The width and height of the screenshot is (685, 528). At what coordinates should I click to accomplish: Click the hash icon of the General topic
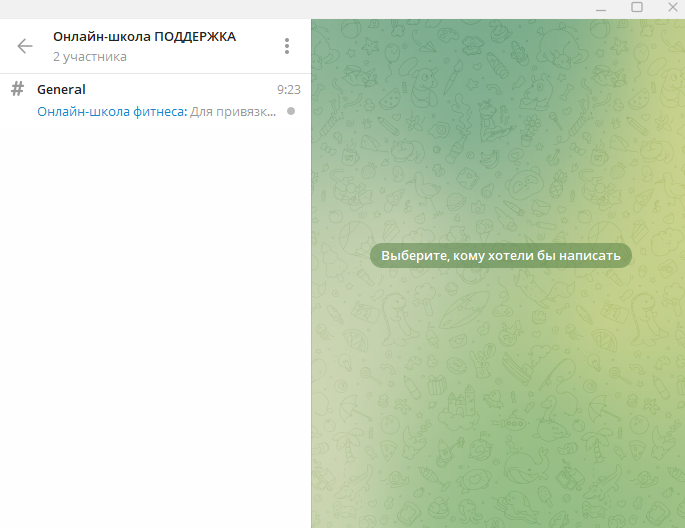17,89
